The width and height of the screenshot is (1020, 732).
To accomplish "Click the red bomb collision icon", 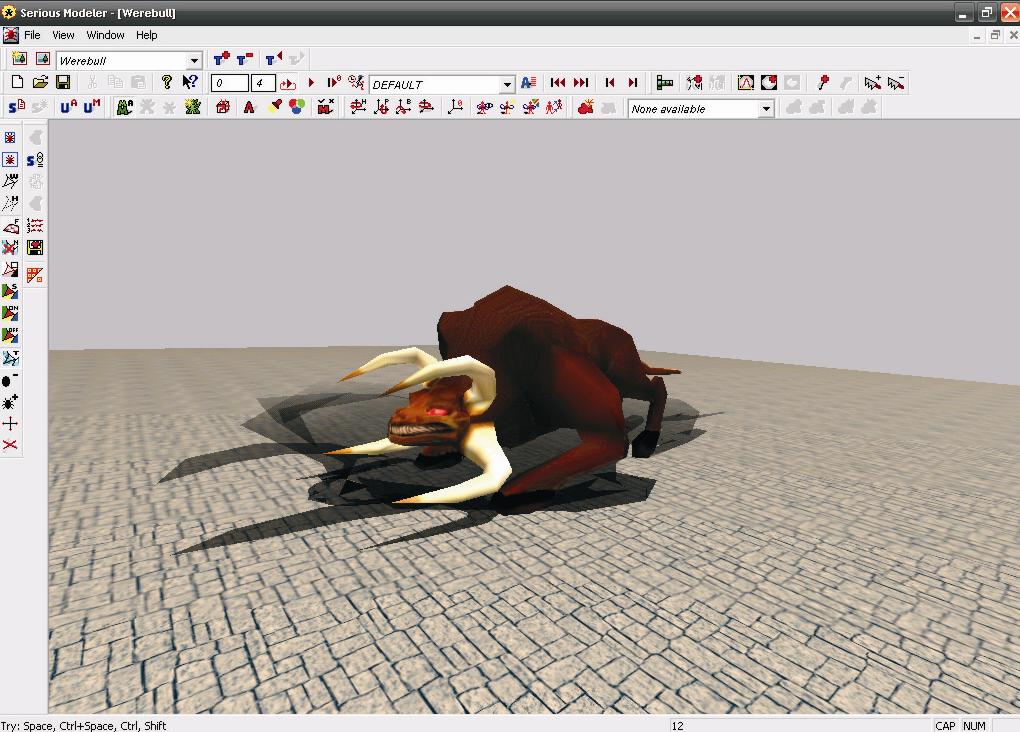I will [x=585, y=107].
